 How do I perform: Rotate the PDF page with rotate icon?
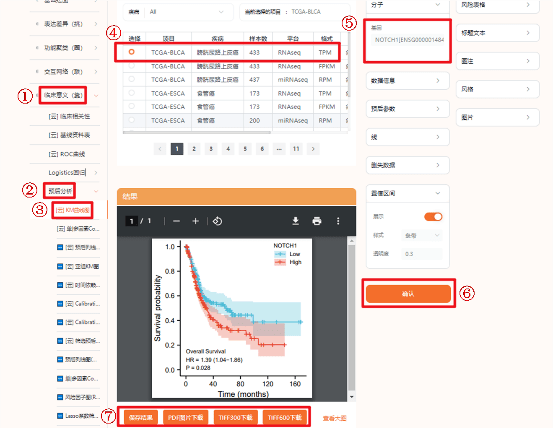point(217,221)
